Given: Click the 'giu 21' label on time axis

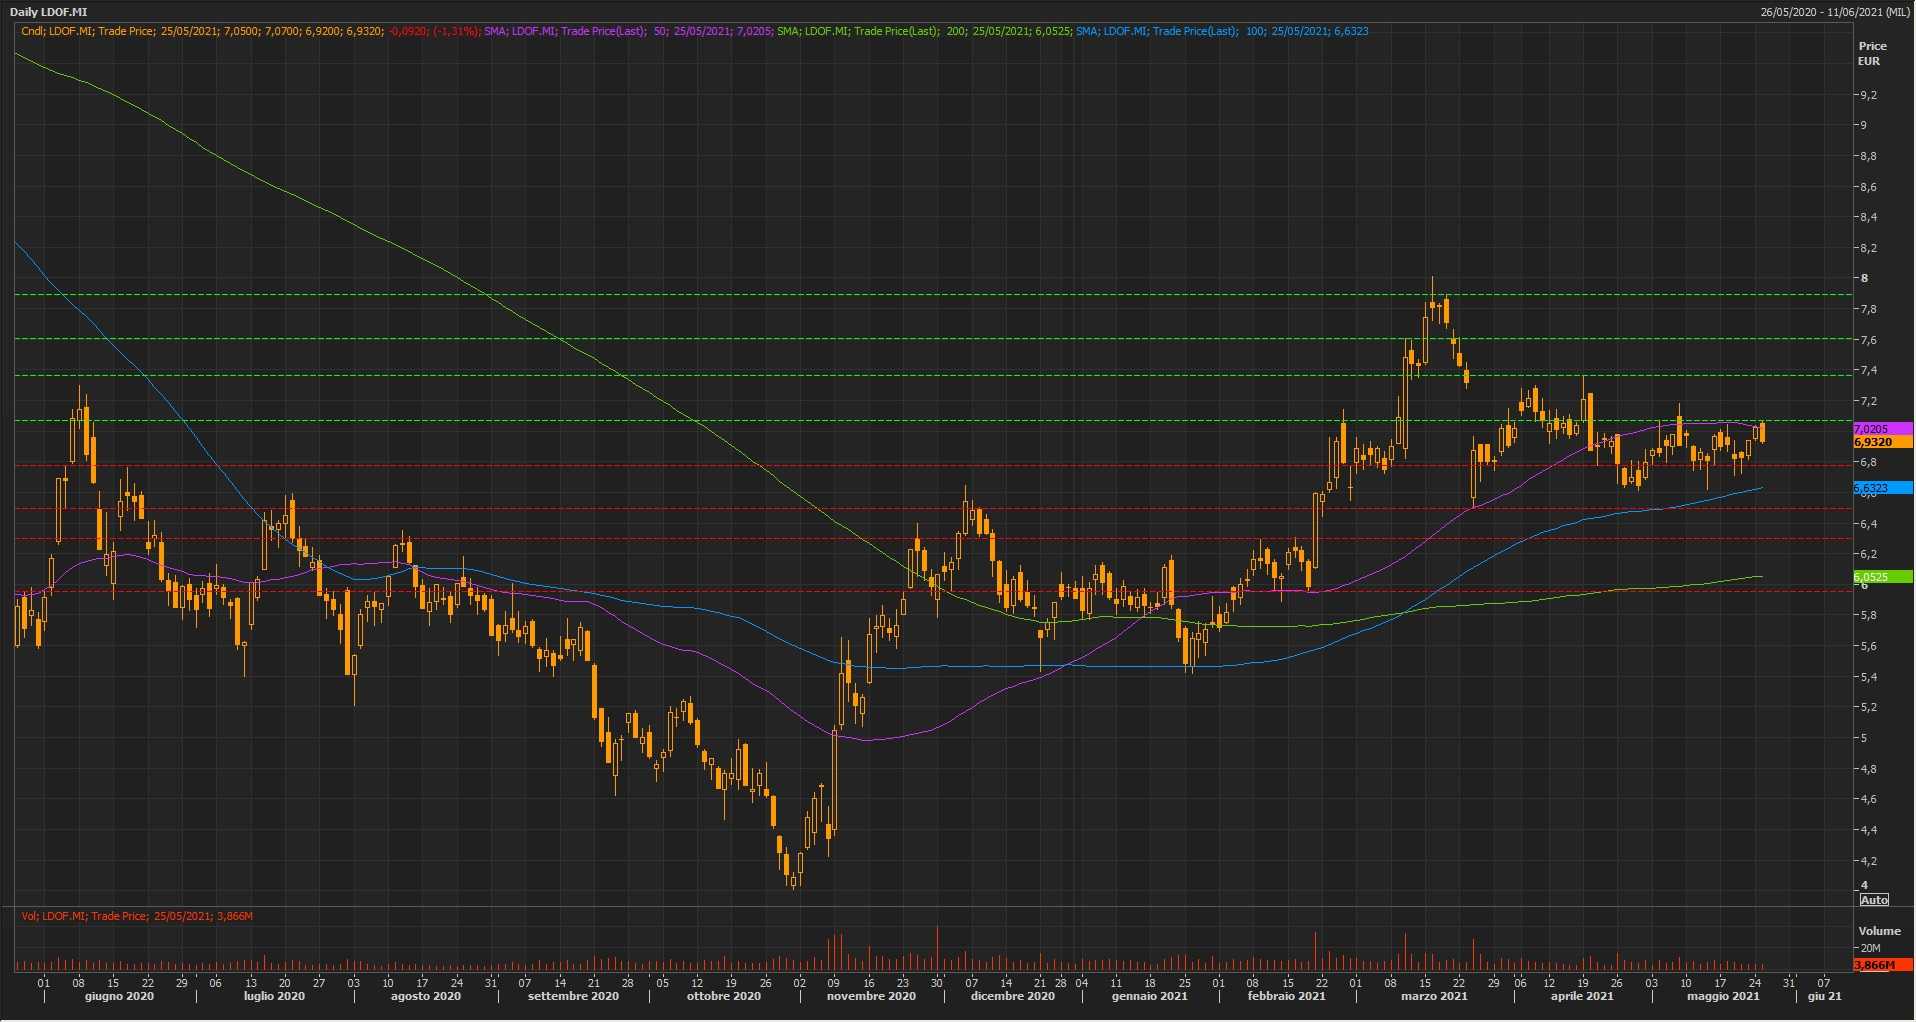Looking at the screenshot, I should click(1824, 996).
